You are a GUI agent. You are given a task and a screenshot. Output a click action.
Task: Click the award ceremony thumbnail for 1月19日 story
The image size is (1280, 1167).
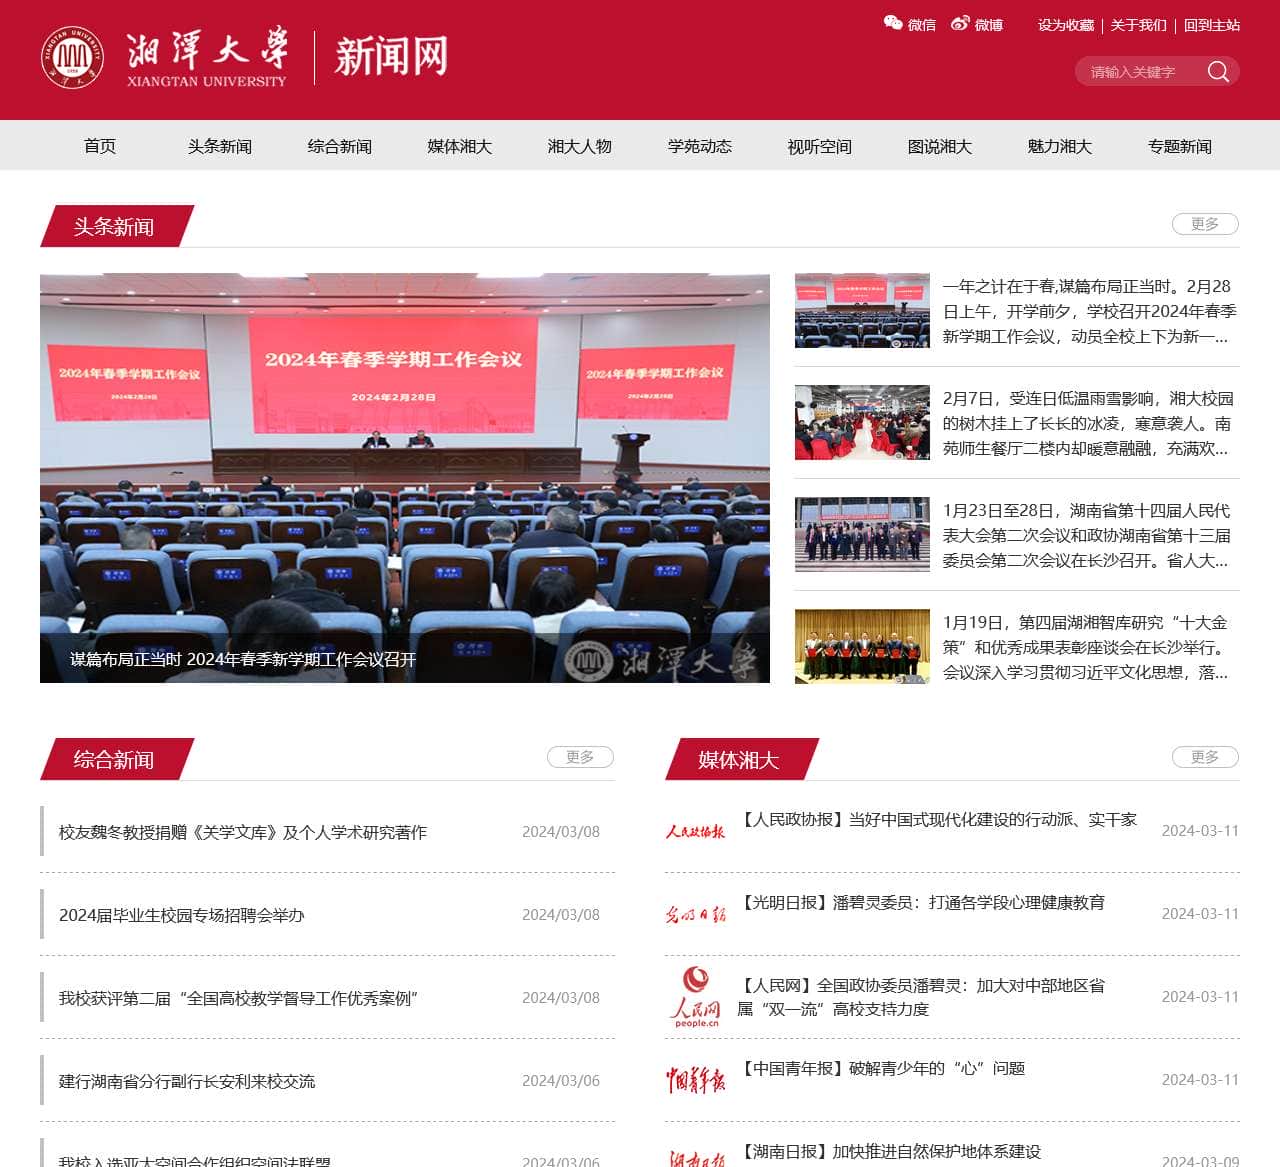click(862, 646)
